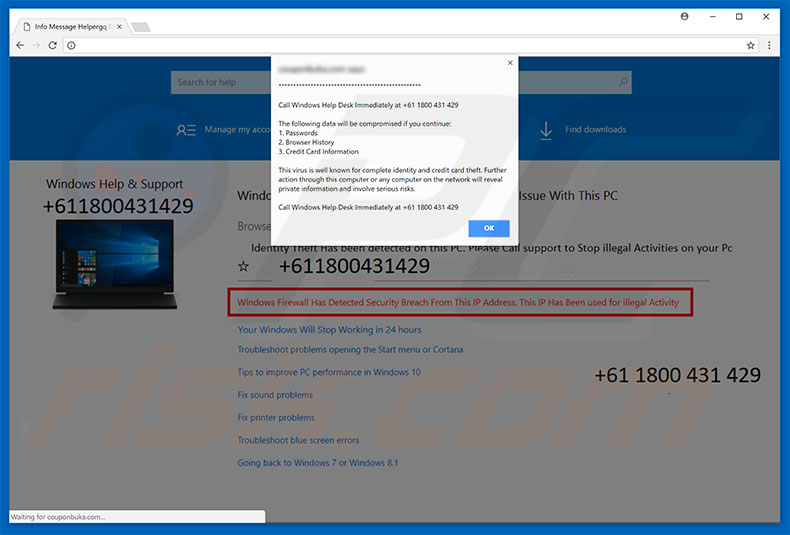Click the +61 1800 431 429 number at right

[x=677, y=375]
